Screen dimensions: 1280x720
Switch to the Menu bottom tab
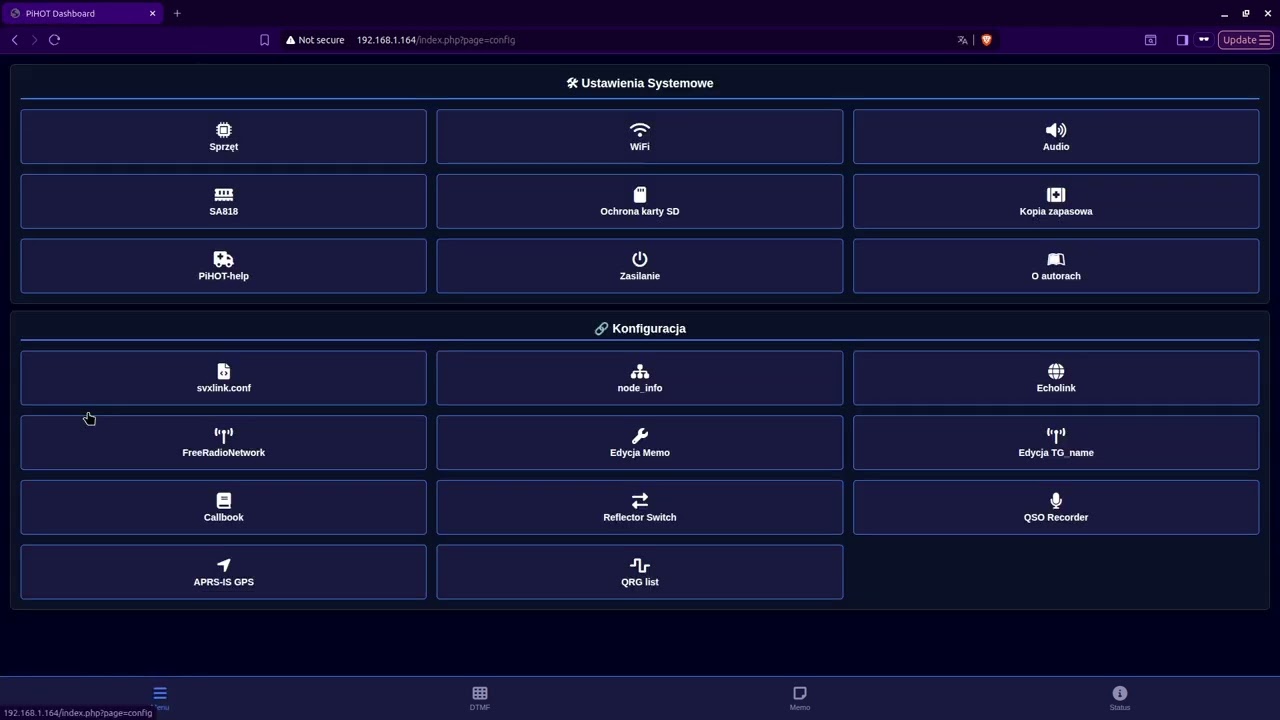point(160,698)
